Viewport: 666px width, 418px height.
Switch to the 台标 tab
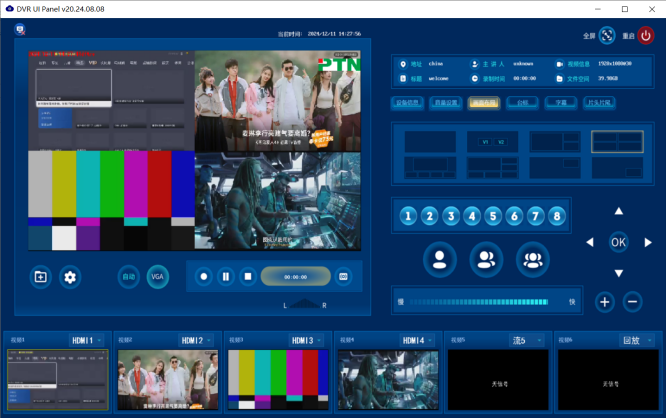coord(522,103)
